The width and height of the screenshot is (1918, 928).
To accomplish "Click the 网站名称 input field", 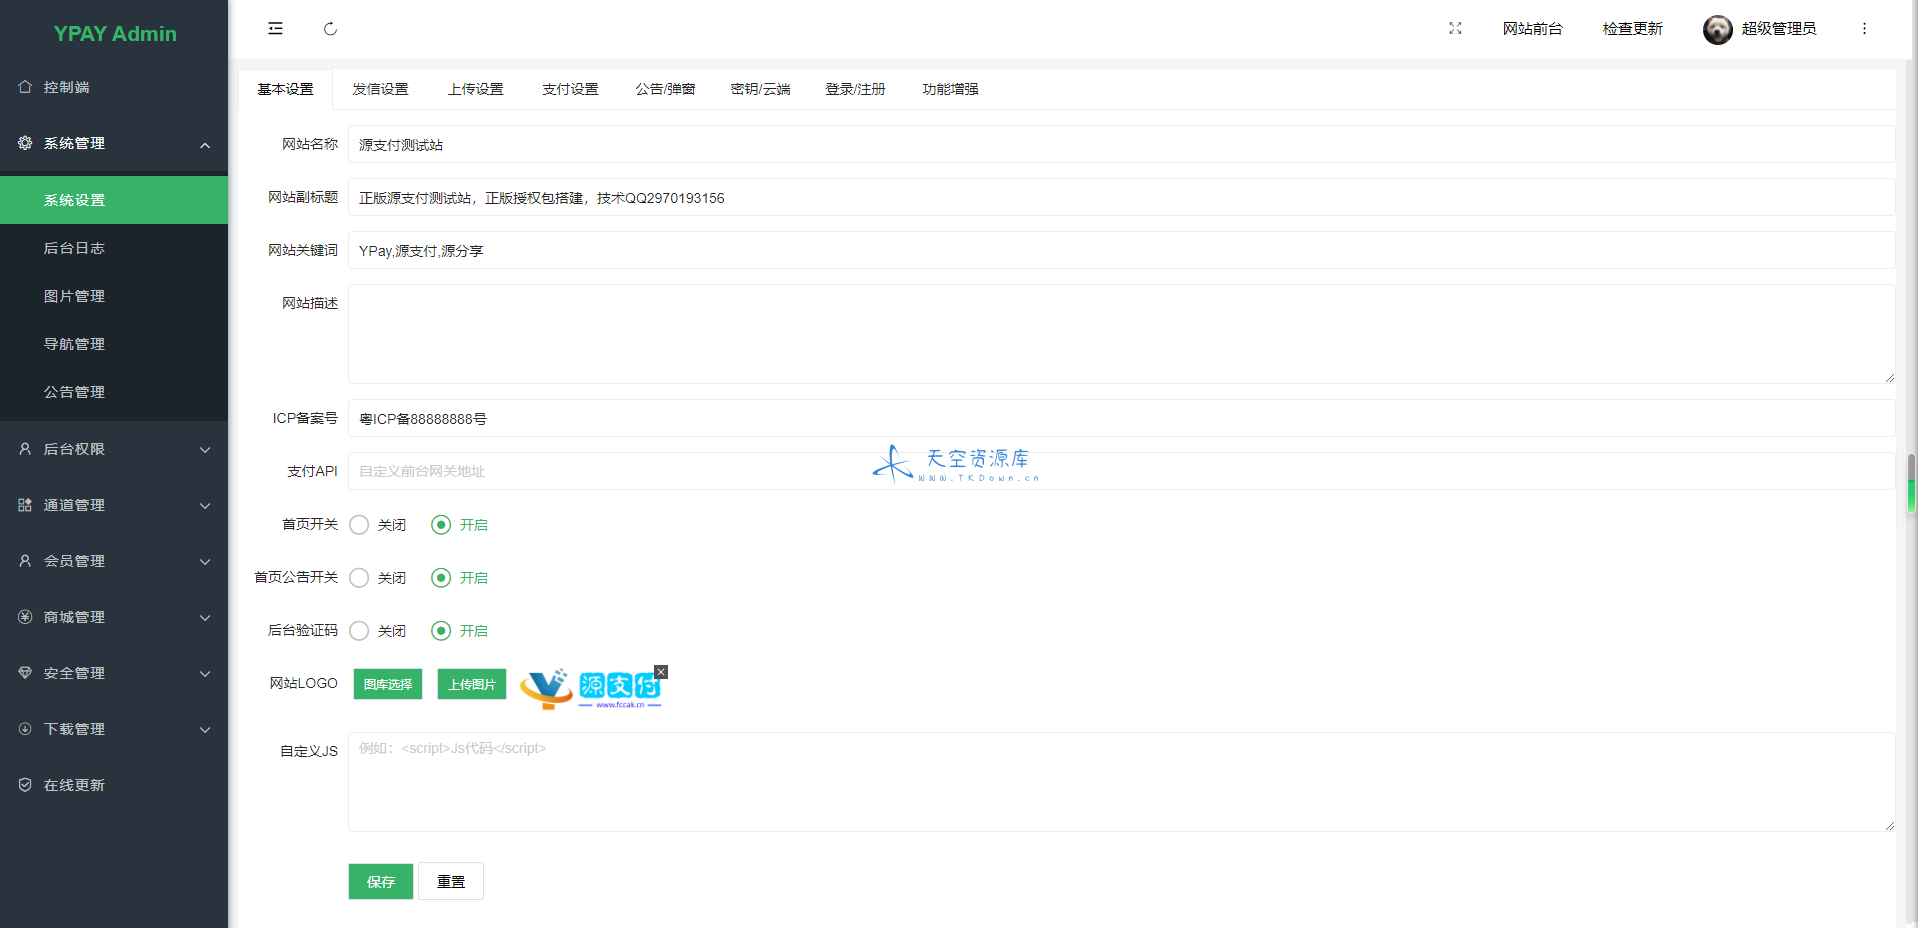I will point(1121,144).
